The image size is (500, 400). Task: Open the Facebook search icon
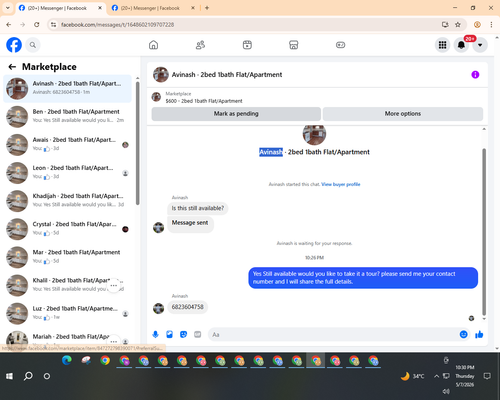[33, 45]
